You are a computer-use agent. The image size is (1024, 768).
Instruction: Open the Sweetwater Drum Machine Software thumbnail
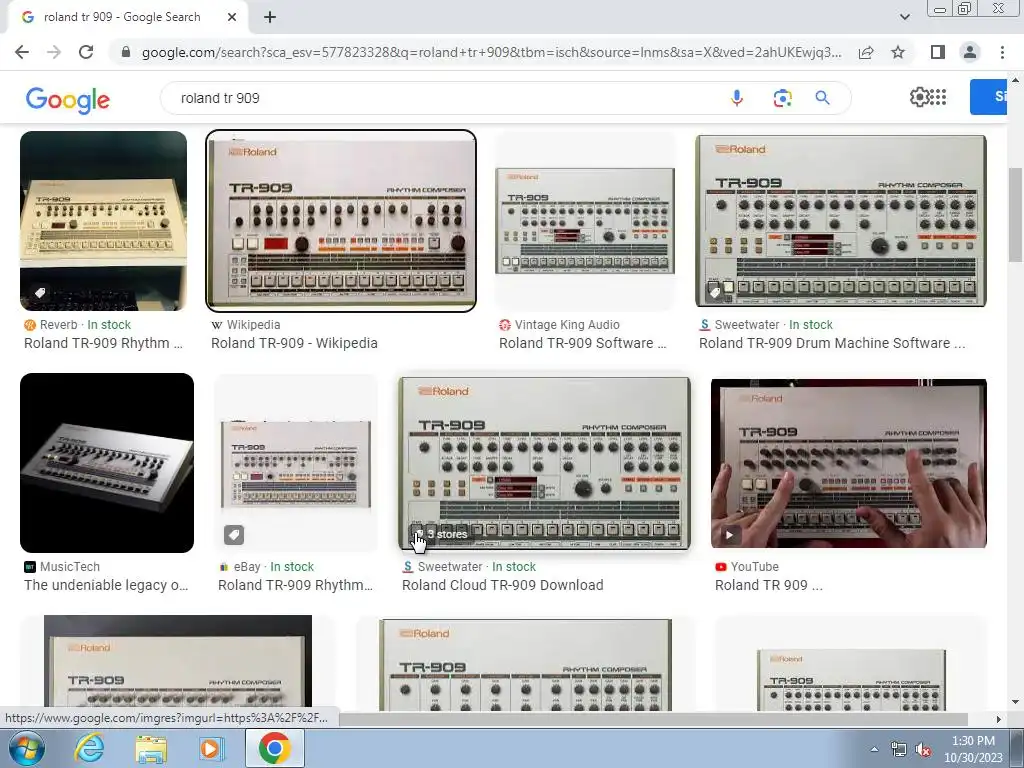click(841, 221)
